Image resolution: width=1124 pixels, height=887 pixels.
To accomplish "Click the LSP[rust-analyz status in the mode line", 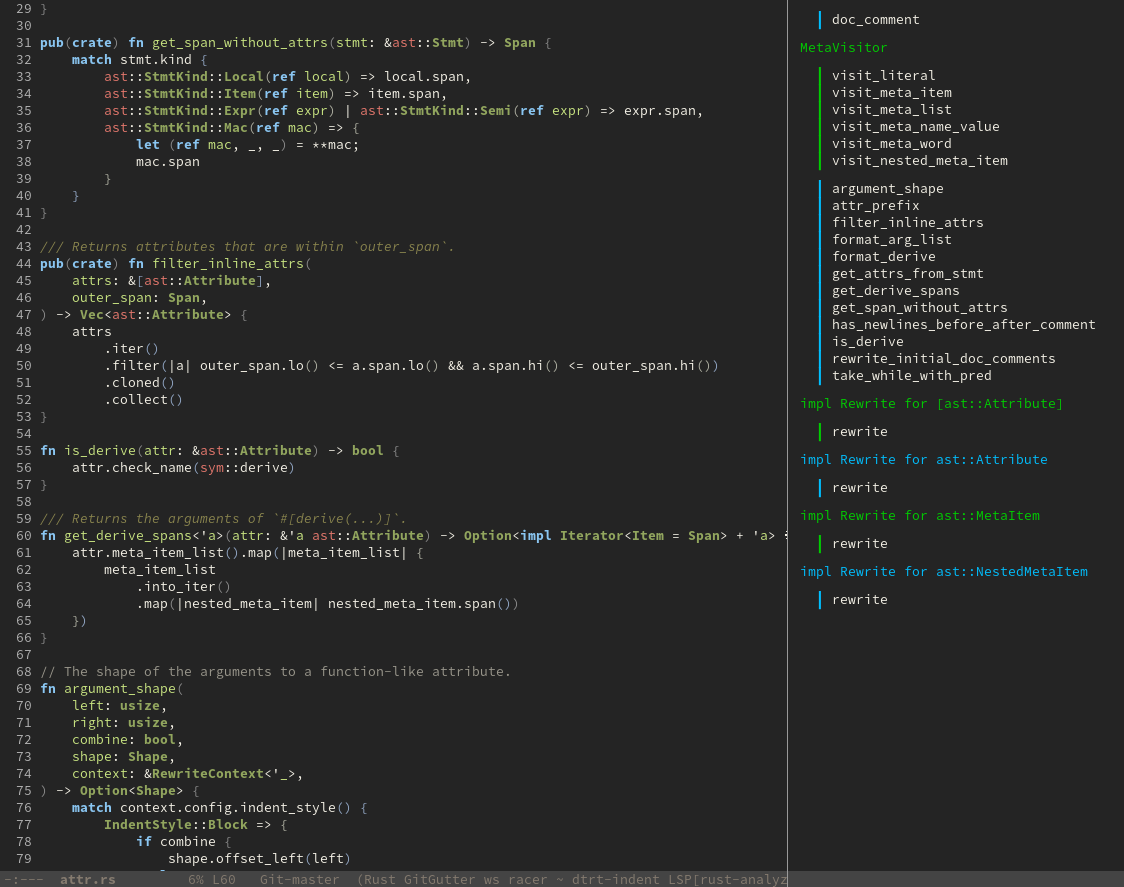I will [726, 879].
